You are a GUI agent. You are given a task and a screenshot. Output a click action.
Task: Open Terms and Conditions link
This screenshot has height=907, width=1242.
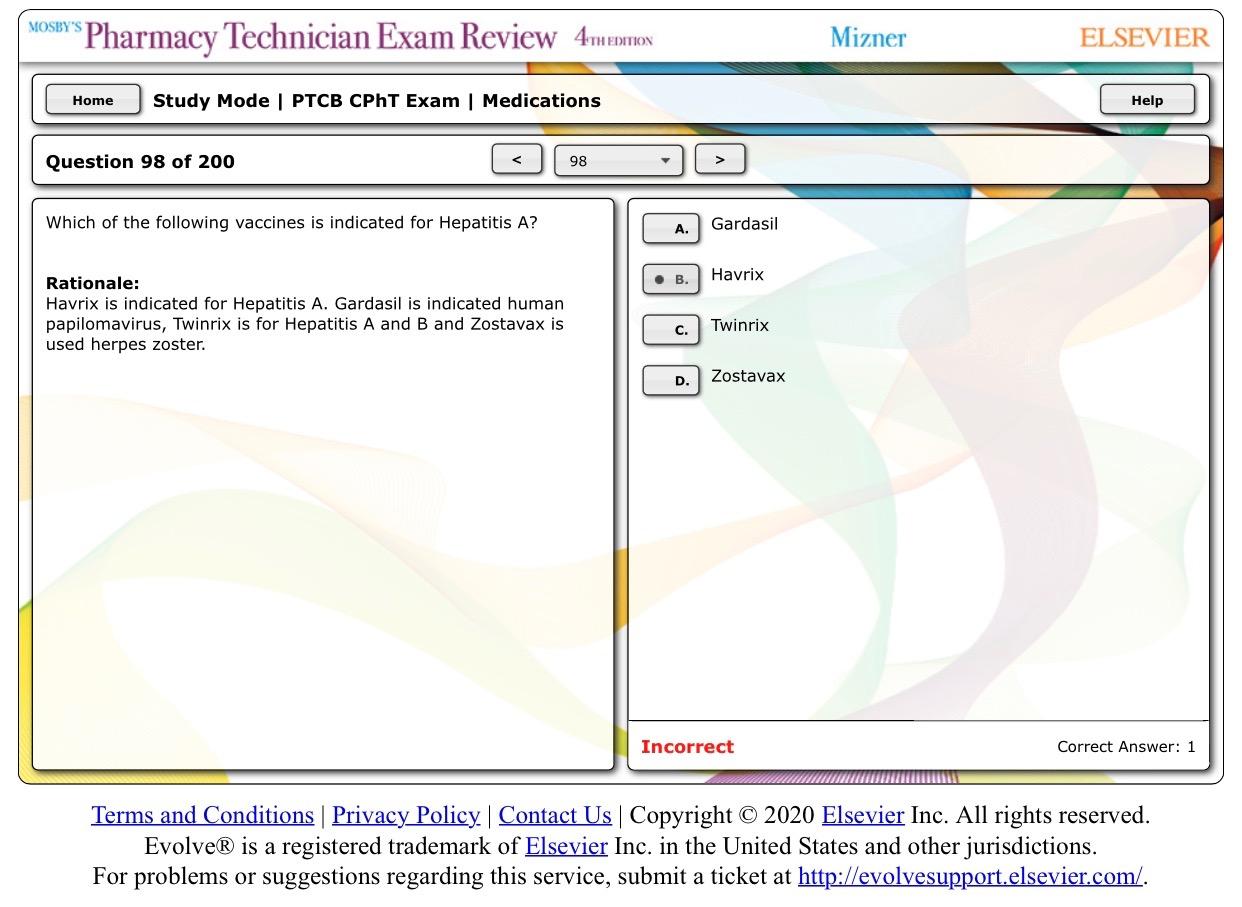pyautogui.click(x=202, y=815)
